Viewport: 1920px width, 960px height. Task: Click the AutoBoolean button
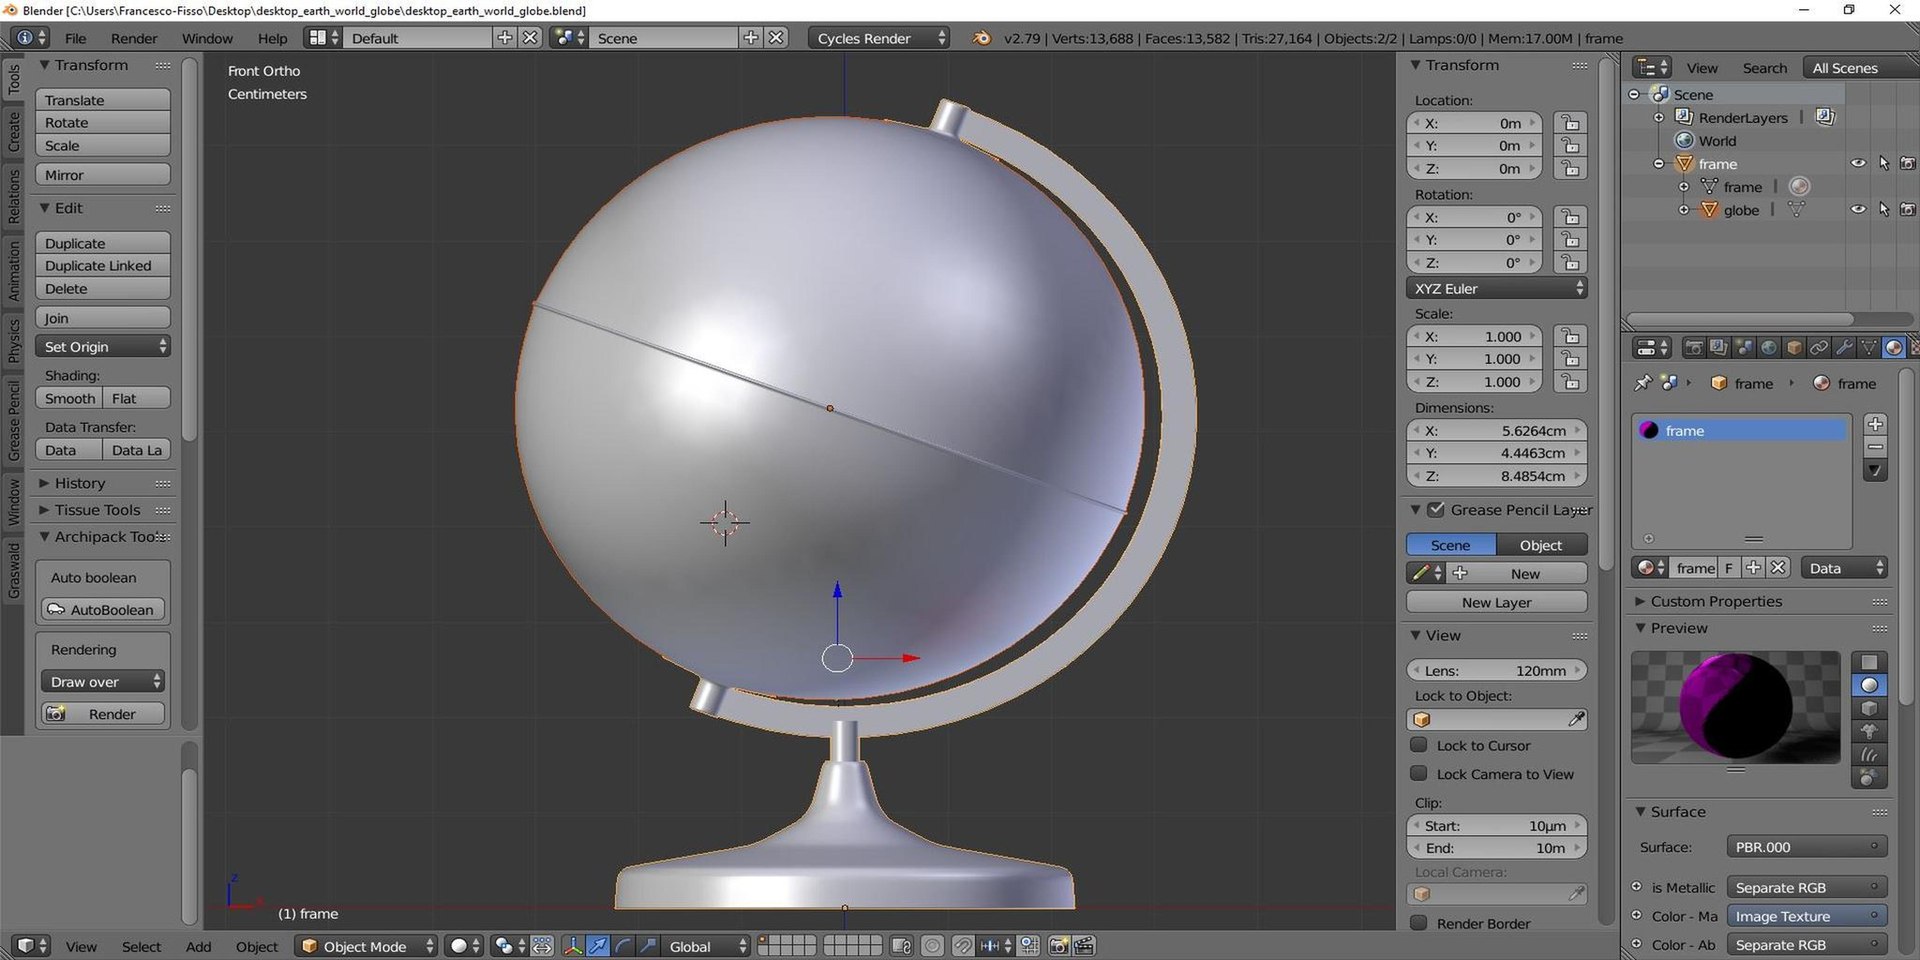(103, 609)
